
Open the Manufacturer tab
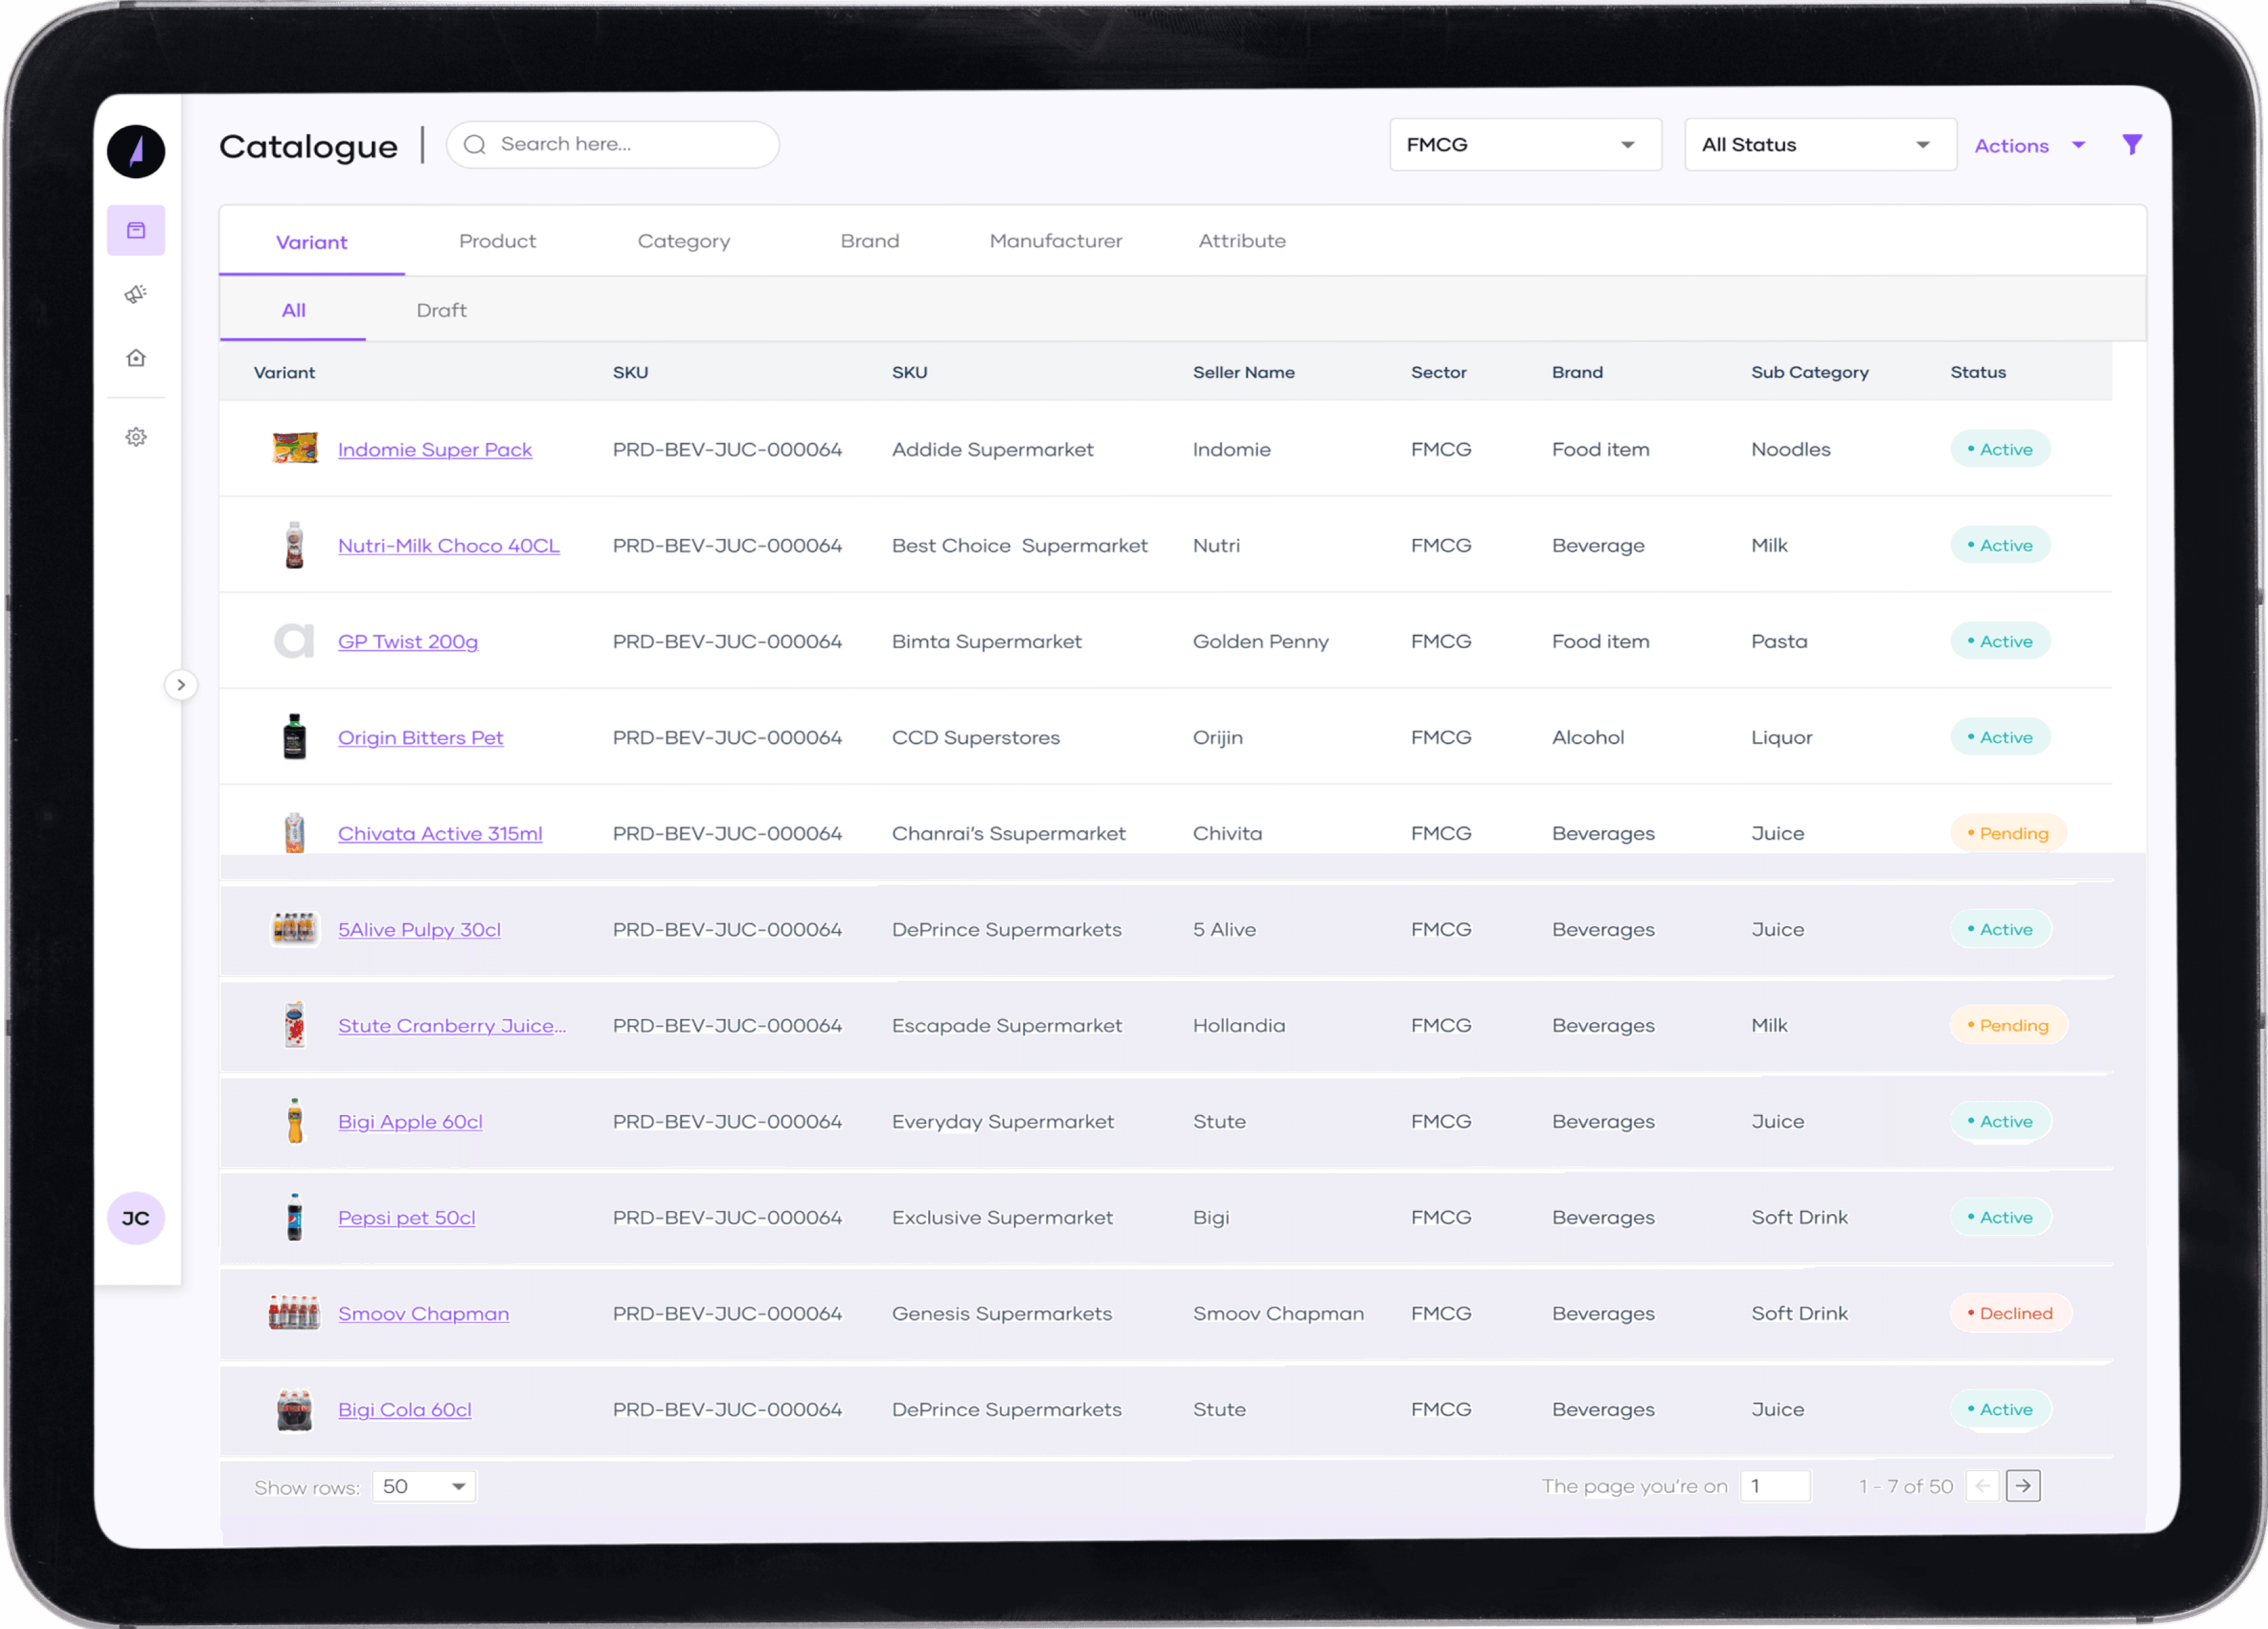pos(1055,241)
